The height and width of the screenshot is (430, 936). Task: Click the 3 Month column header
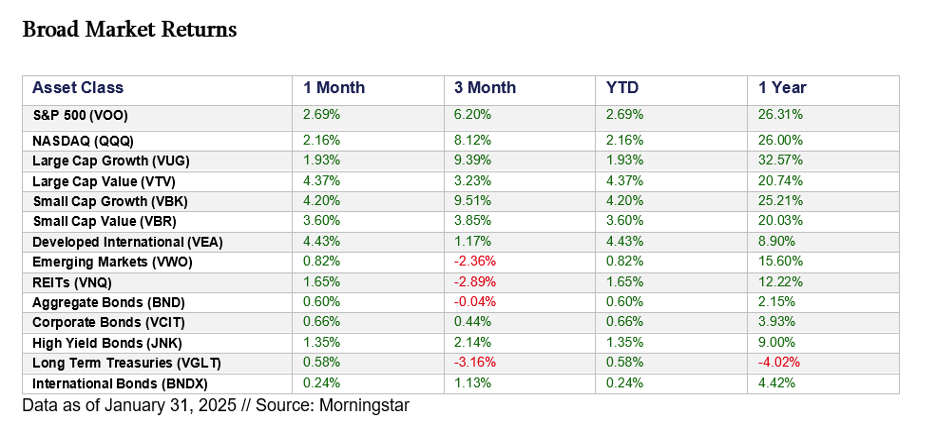tap(485, 88)
